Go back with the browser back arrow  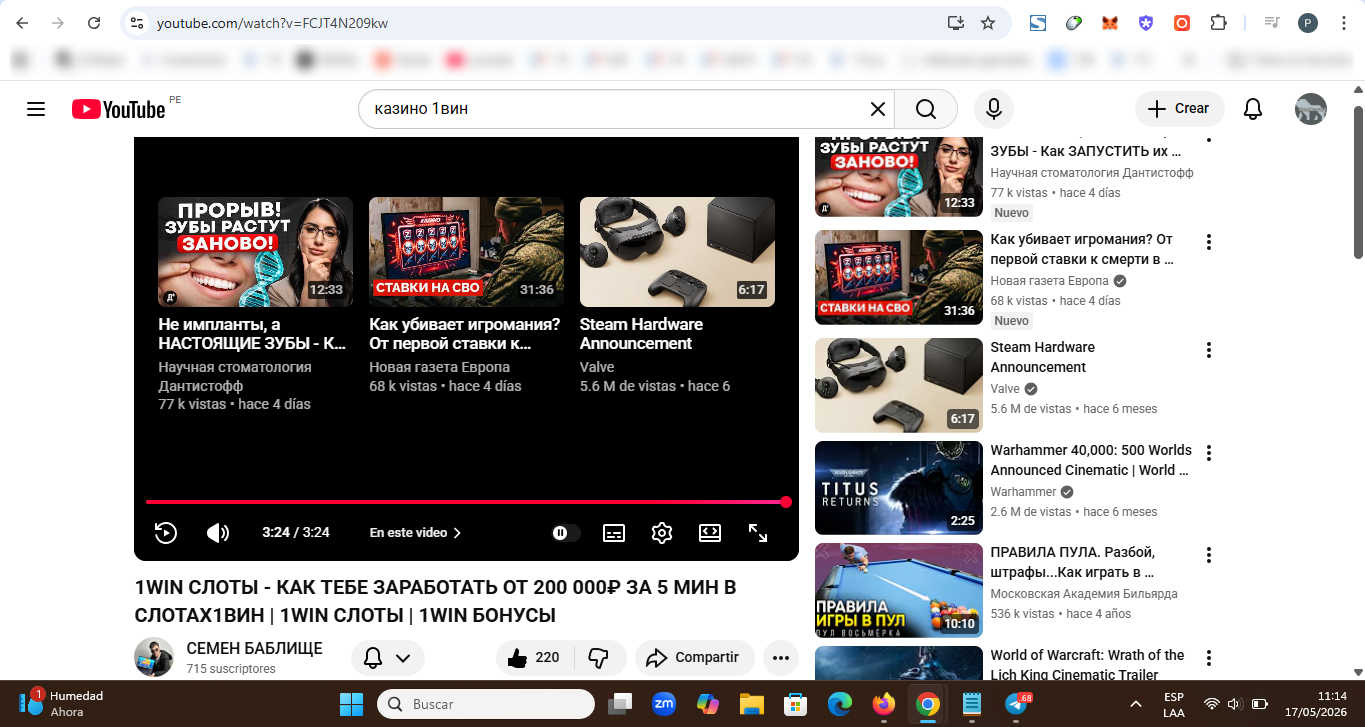tap(22, 23)
